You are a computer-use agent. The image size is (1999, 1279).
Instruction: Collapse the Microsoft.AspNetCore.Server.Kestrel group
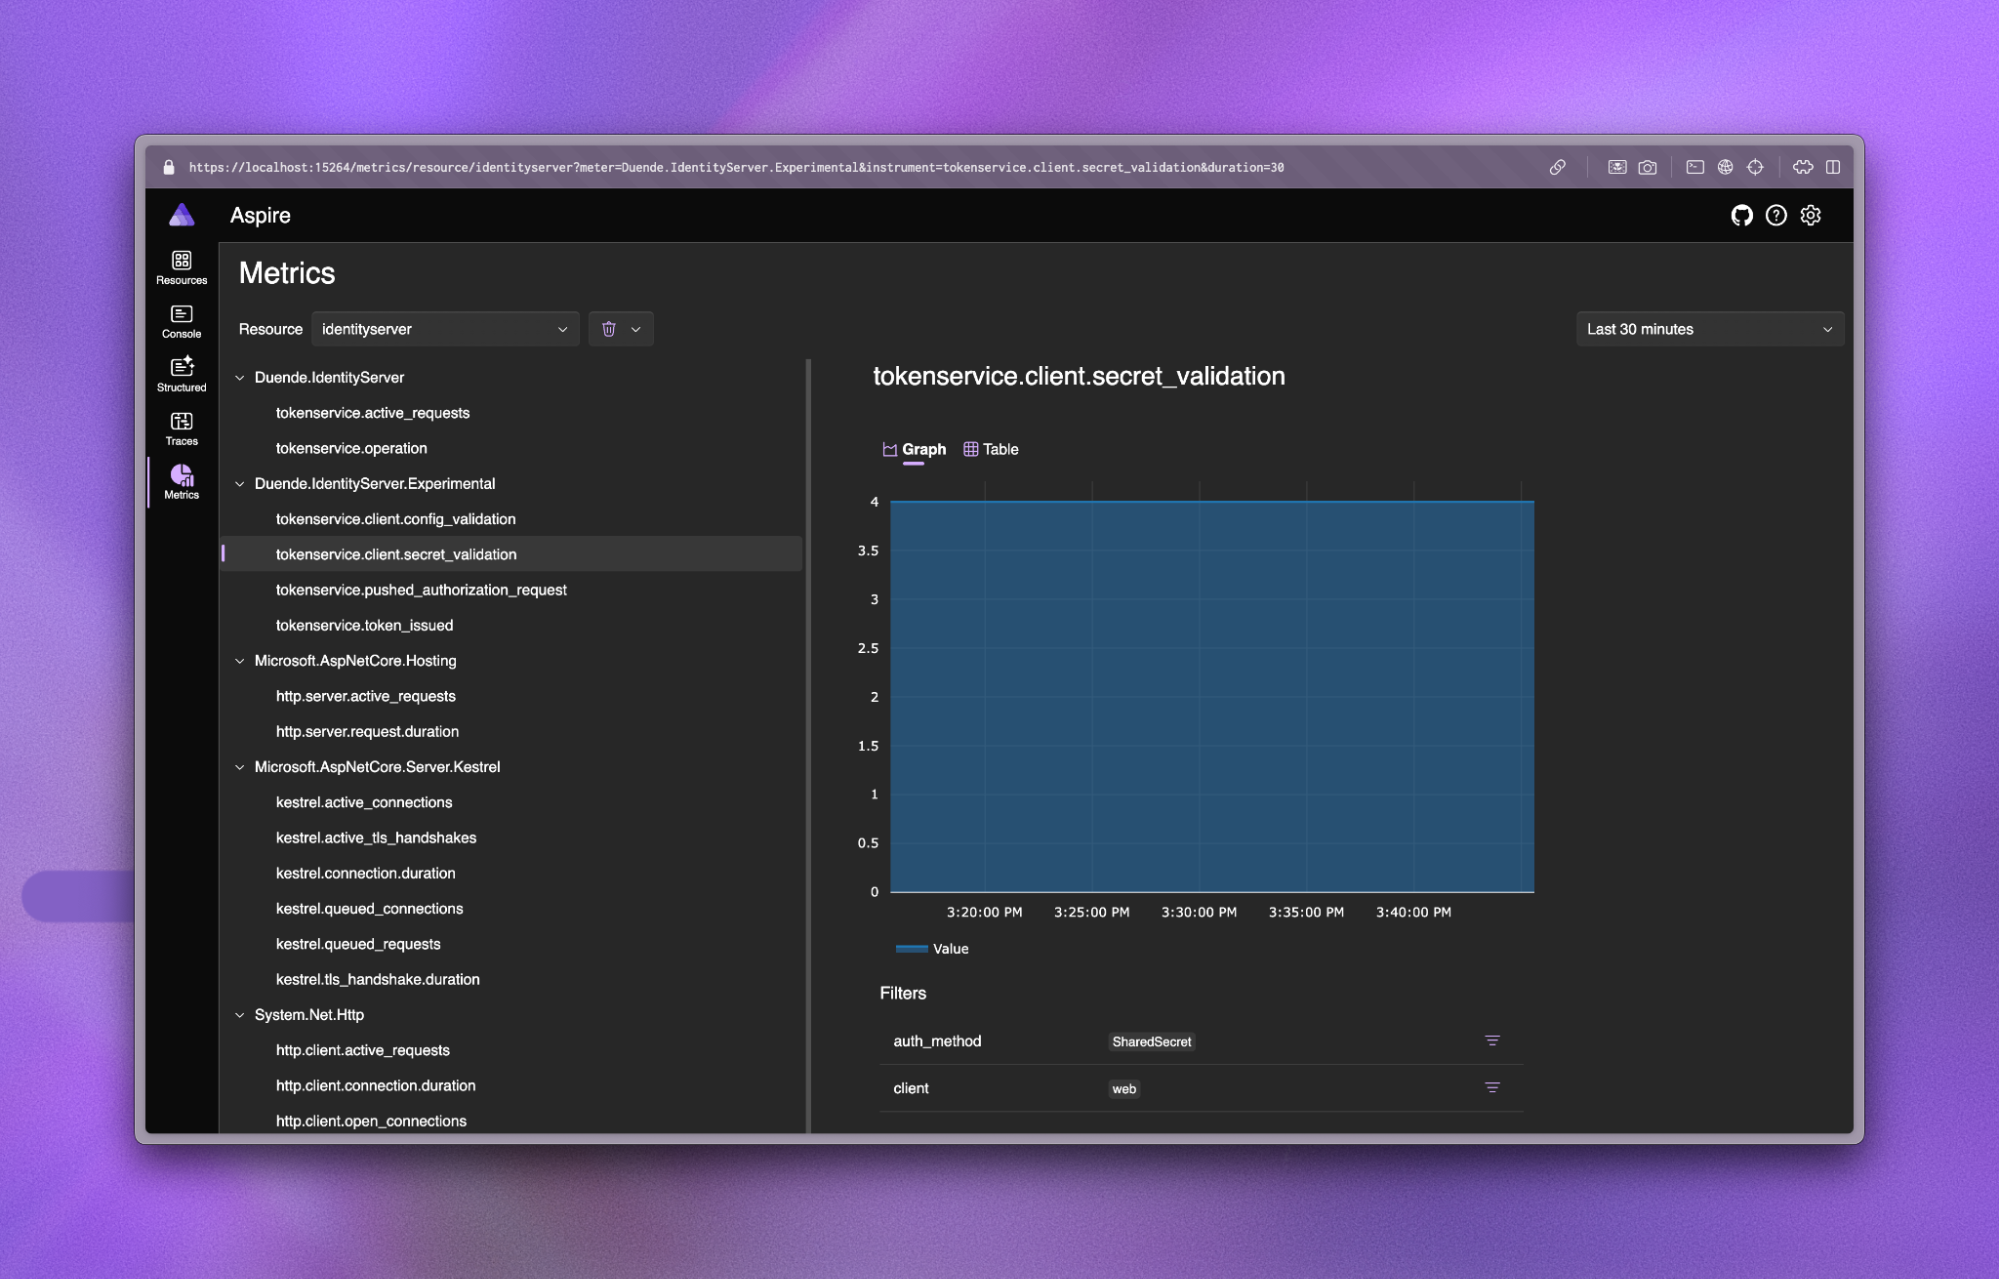[240, 767]
